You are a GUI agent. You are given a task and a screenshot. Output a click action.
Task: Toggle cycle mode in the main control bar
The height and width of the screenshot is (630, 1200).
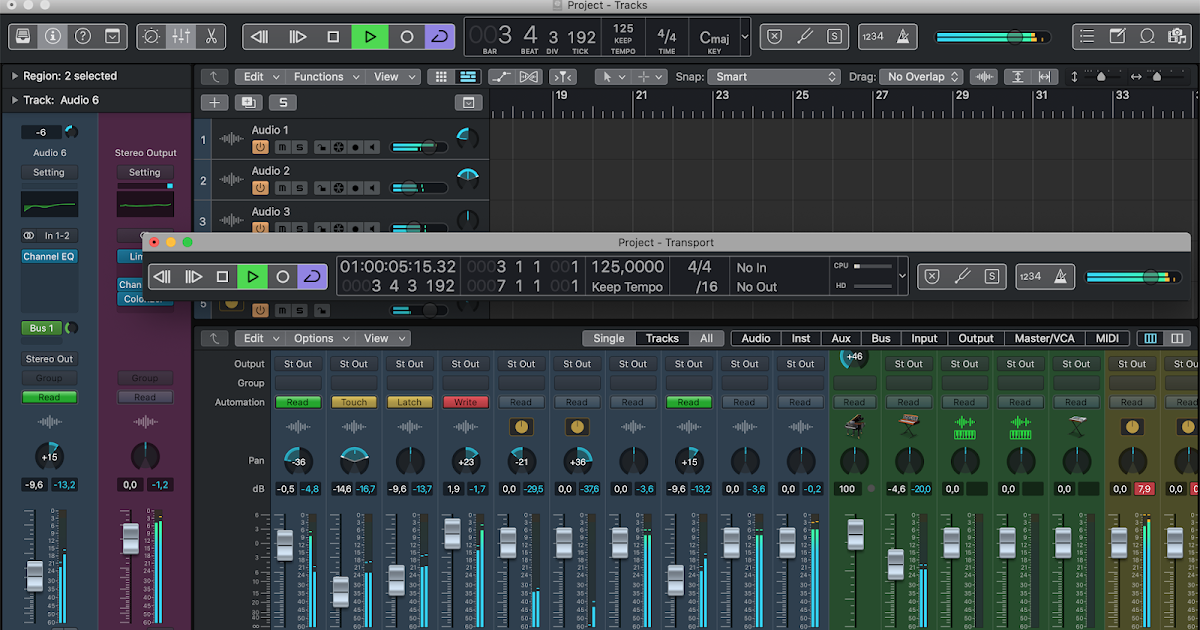point(439,37)
